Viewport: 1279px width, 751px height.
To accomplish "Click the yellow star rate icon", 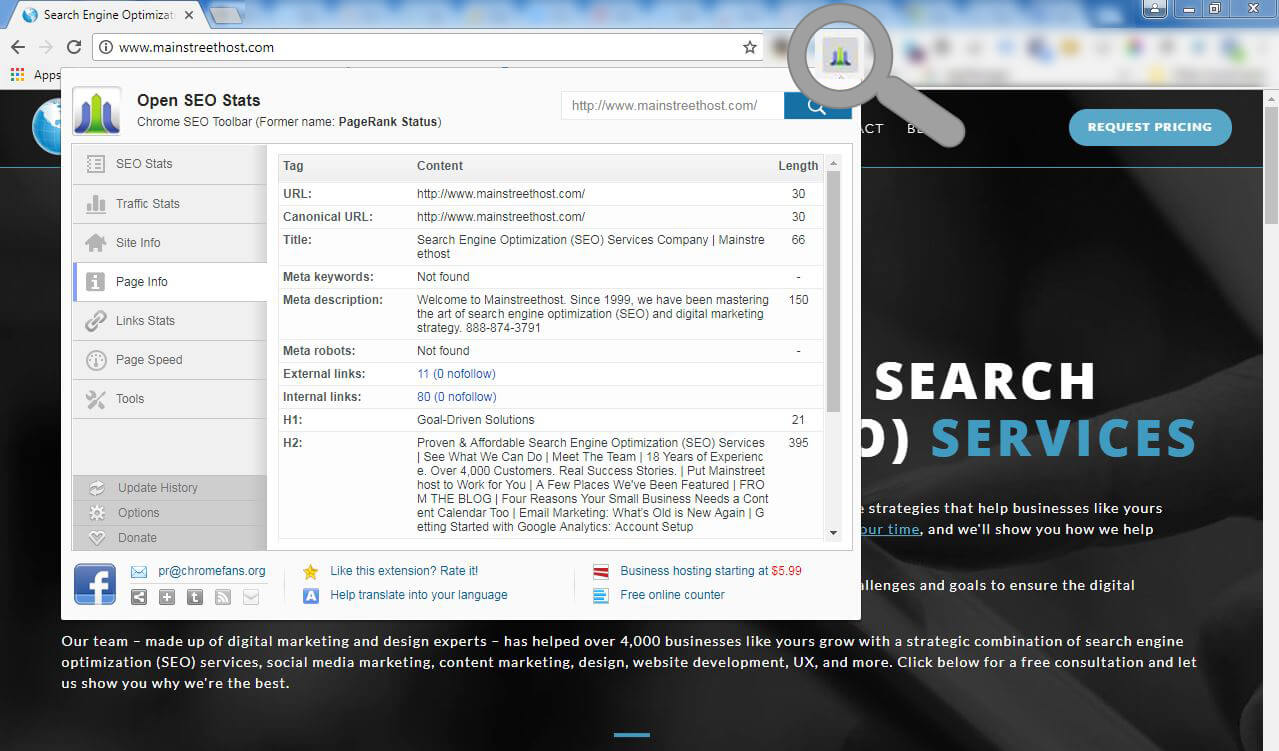I will tap(311, 572).
